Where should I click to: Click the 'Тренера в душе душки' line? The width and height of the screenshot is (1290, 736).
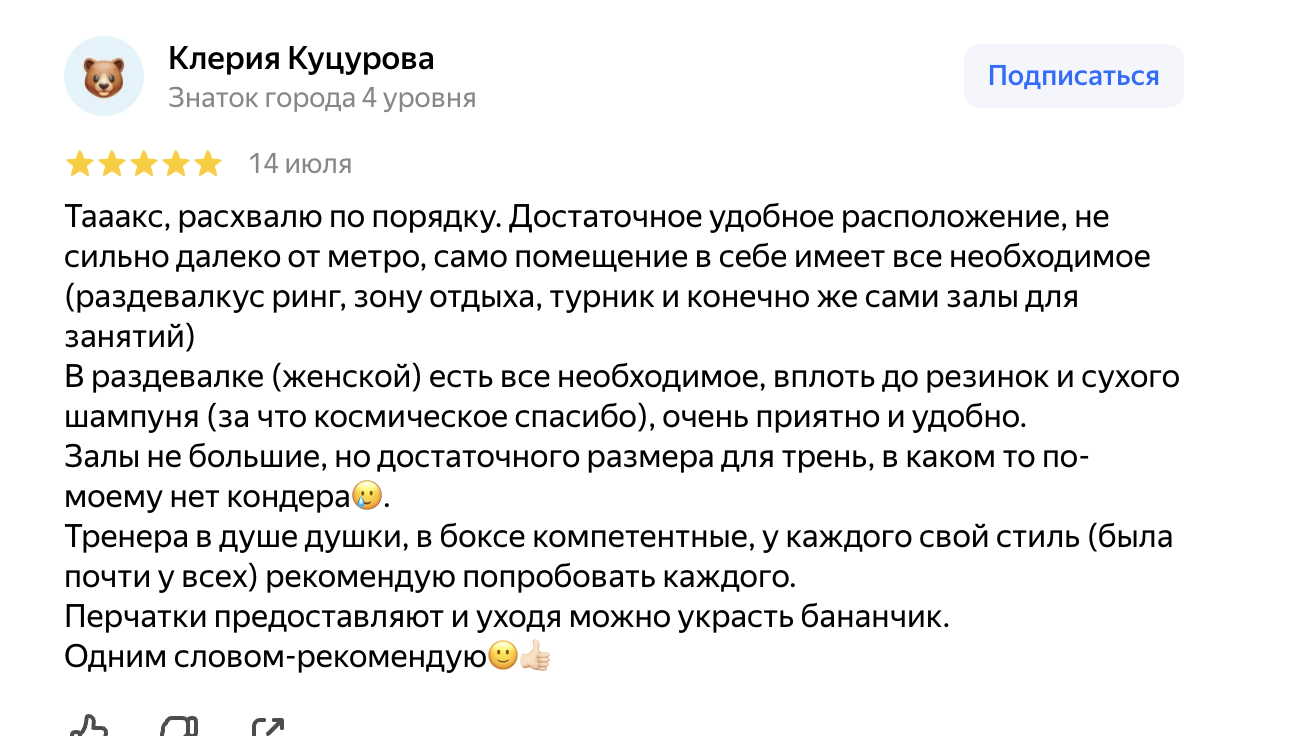pos(618,537)
